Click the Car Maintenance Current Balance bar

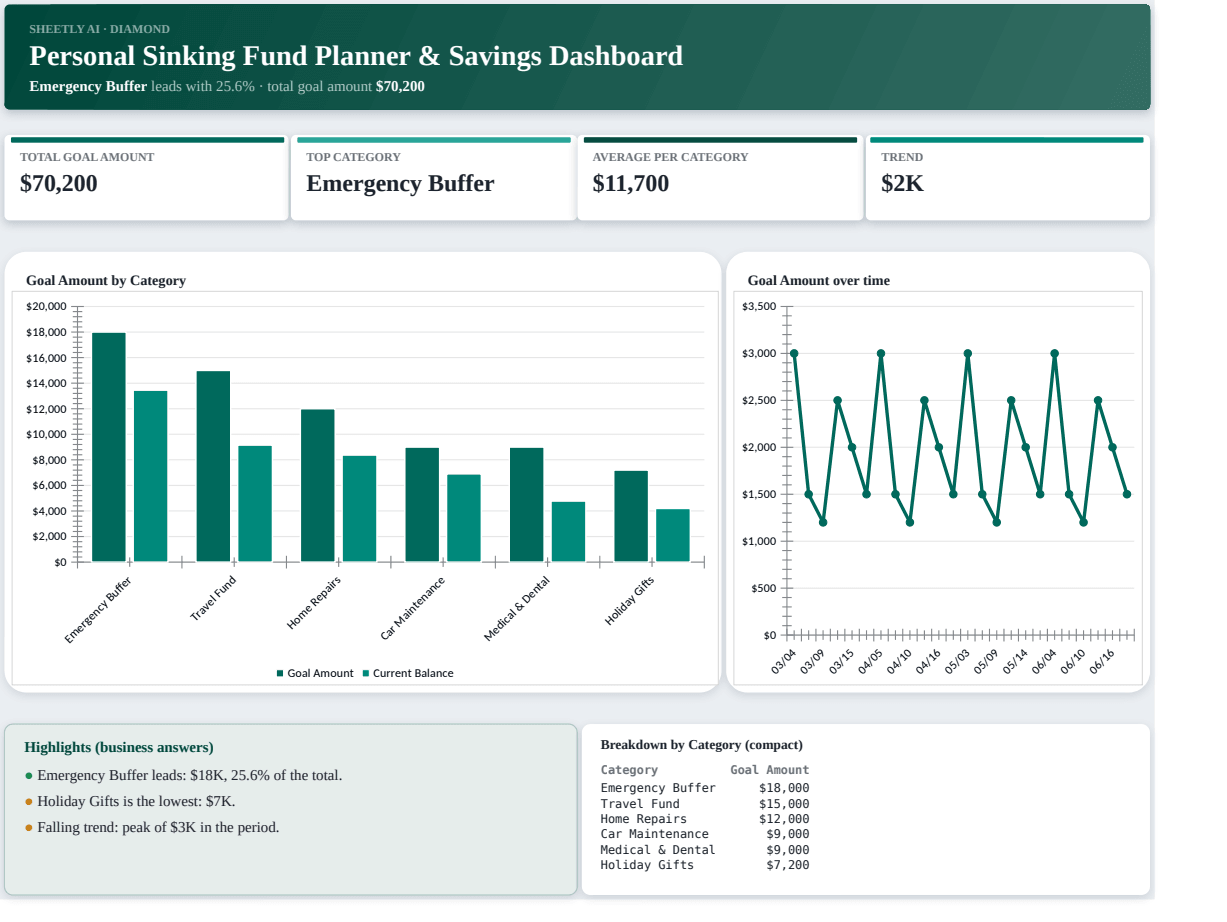(464, 518)
